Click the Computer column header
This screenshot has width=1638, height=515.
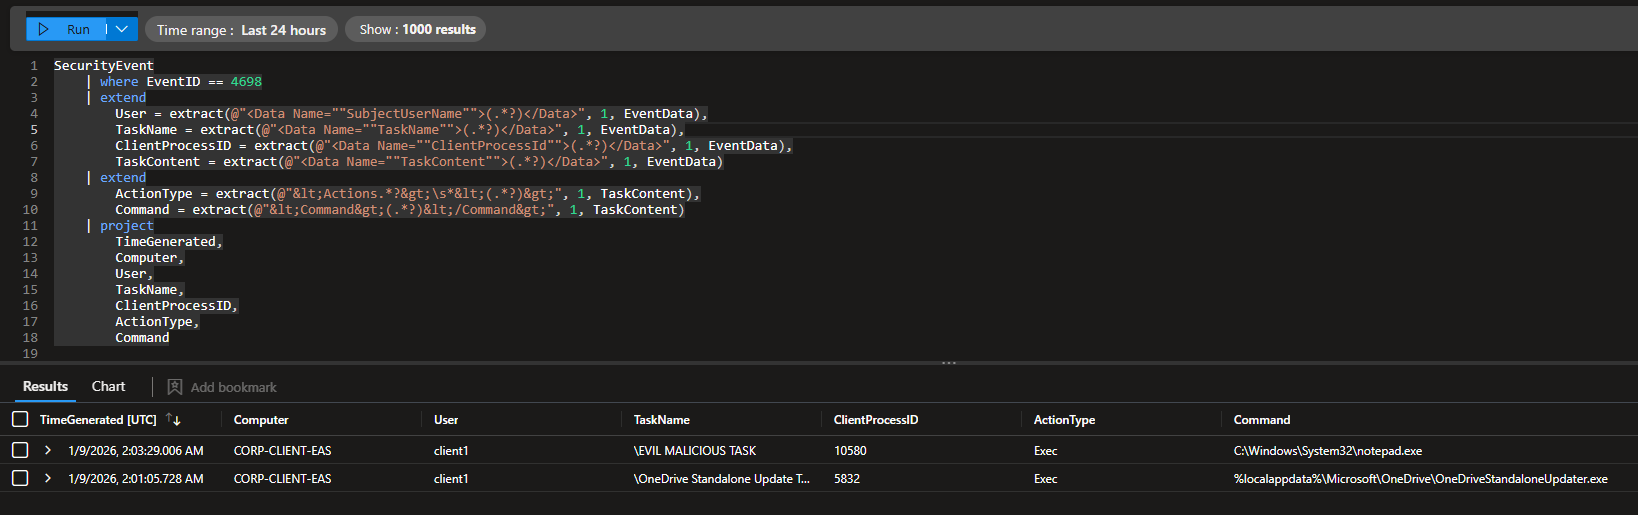point(261,420)
